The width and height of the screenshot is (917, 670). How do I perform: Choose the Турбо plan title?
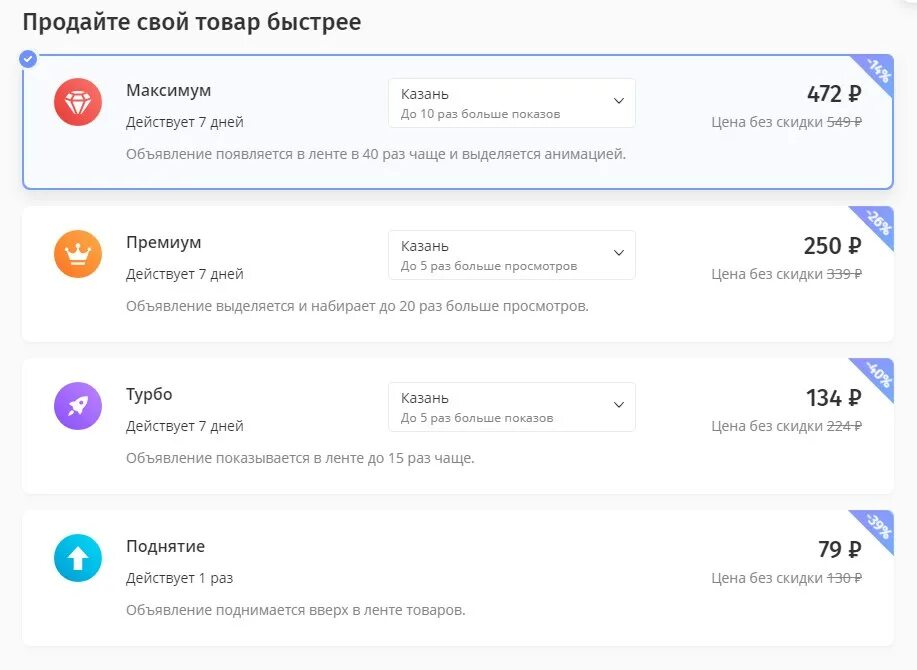coord(149,394)
